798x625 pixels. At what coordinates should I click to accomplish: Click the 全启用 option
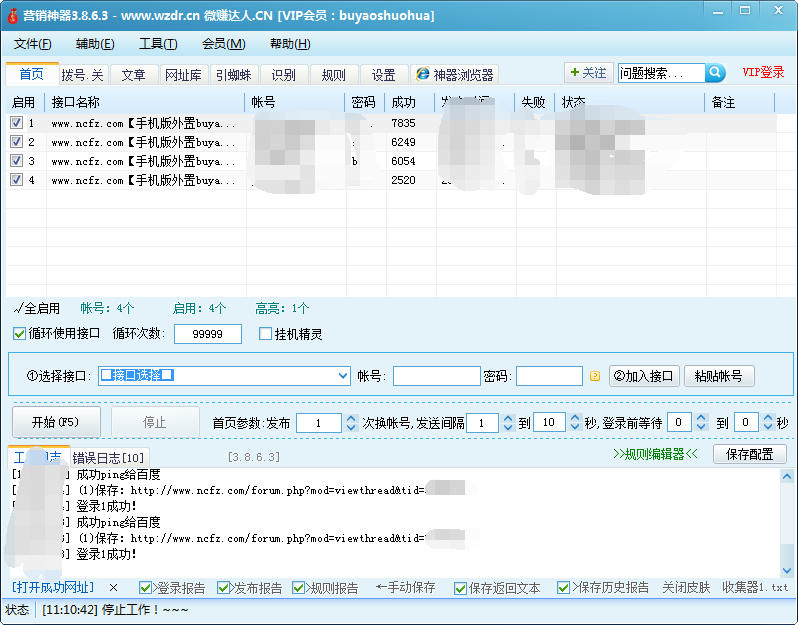[x=37, y=308]
